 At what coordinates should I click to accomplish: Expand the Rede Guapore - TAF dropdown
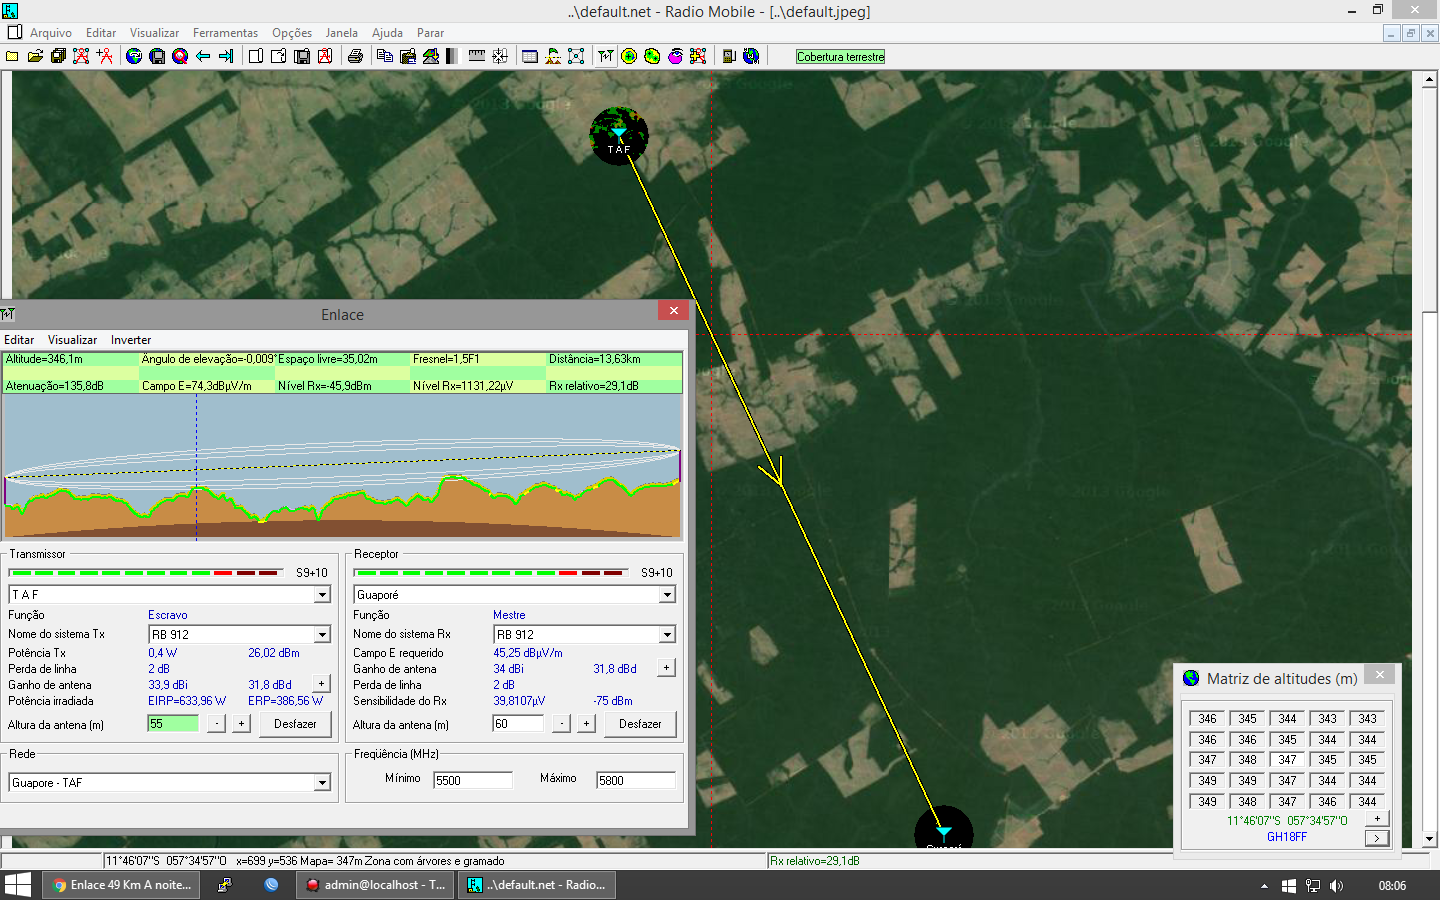pos(322,783)
